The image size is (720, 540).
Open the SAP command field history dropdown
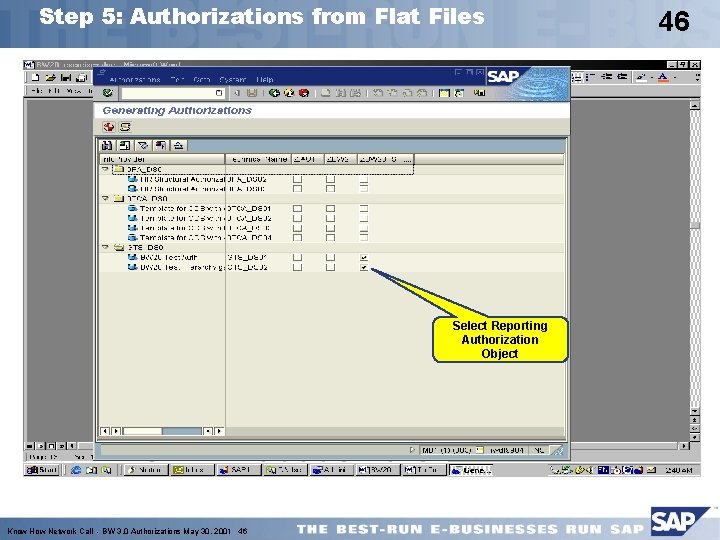coord(219,93)
